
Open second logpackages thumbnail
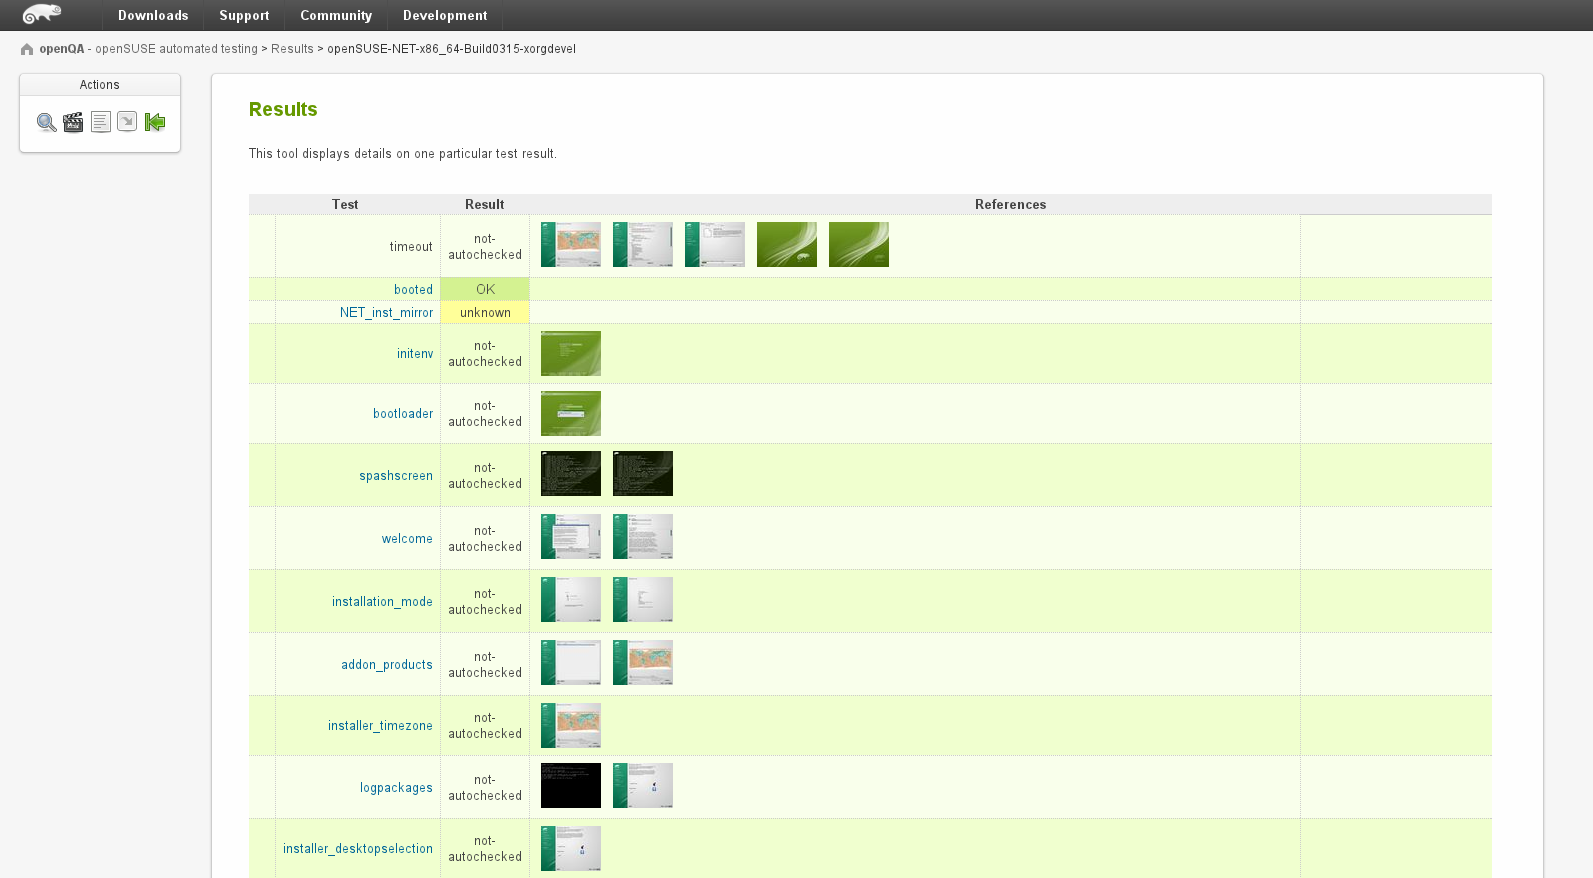click(x=643, y=786)
